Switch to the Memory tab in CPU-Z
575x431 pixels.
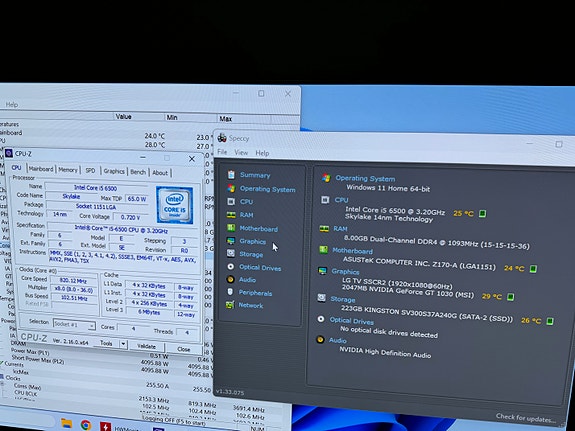coord(68,170)
